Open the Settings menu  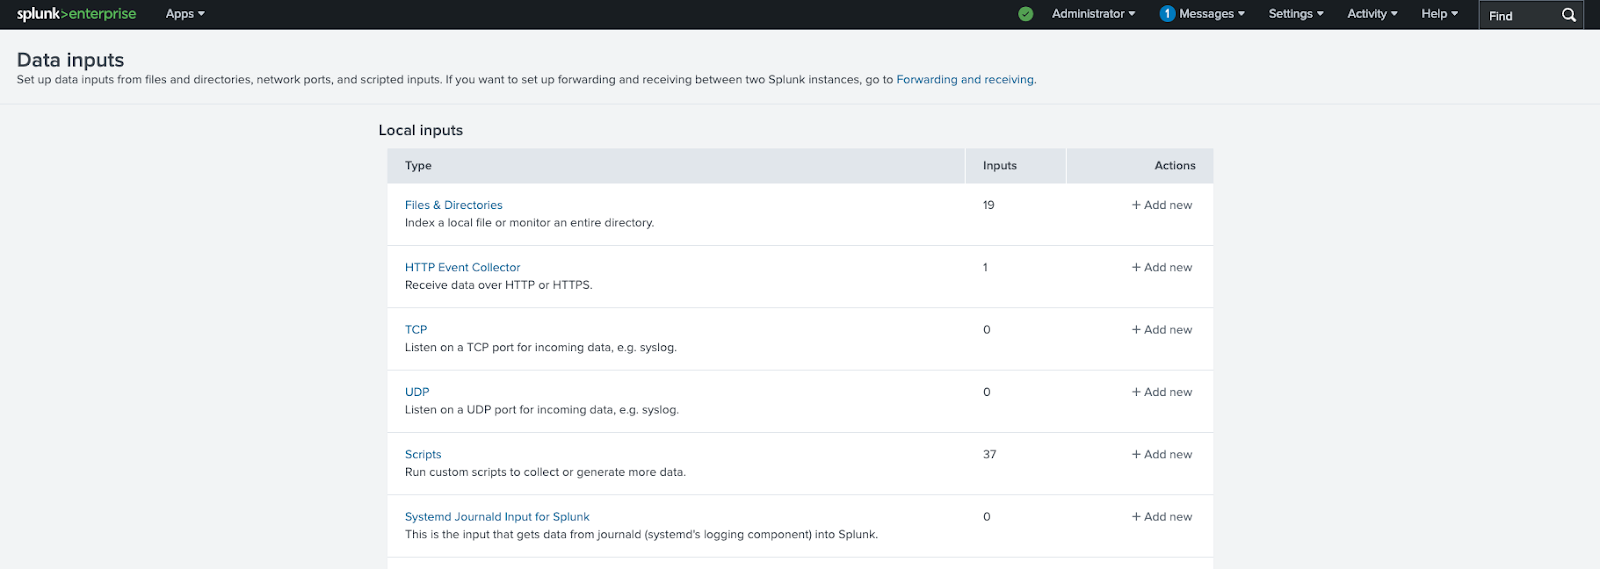(1296, 14)
